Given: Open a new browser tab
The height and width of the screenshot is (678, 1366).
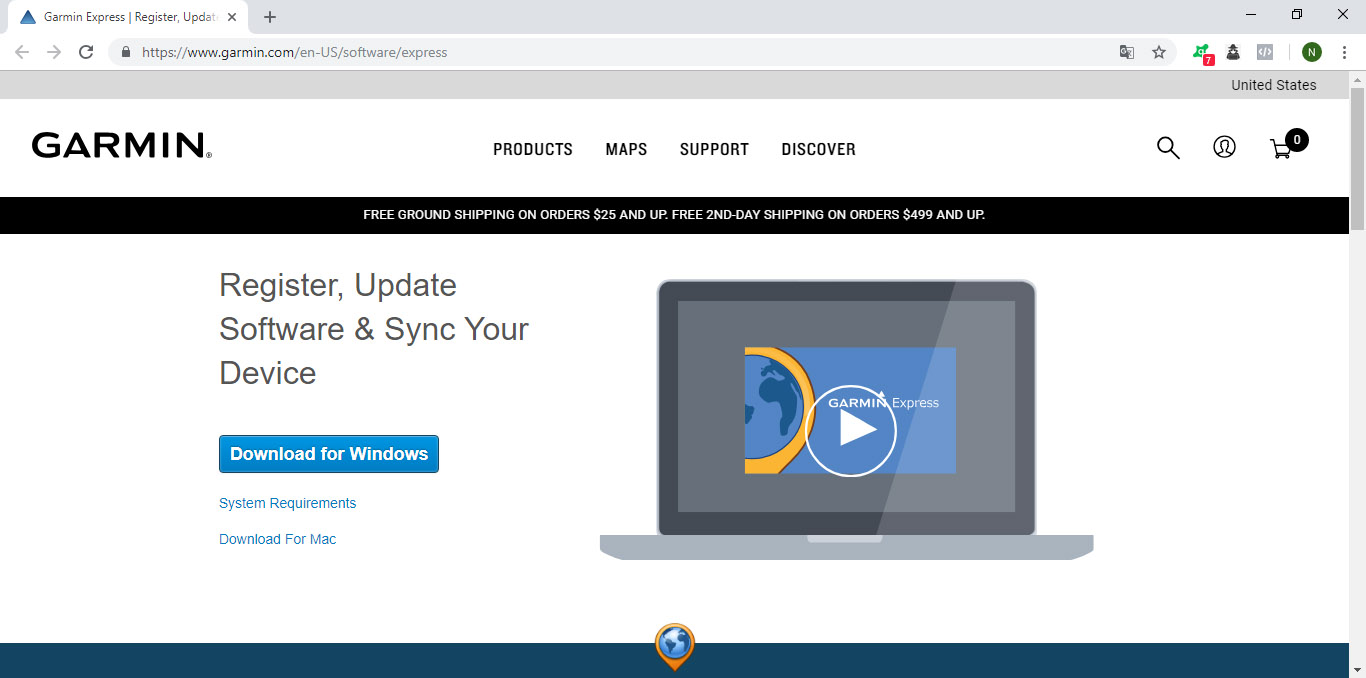Looking at the screenshot, I should (x=270, y=17).
